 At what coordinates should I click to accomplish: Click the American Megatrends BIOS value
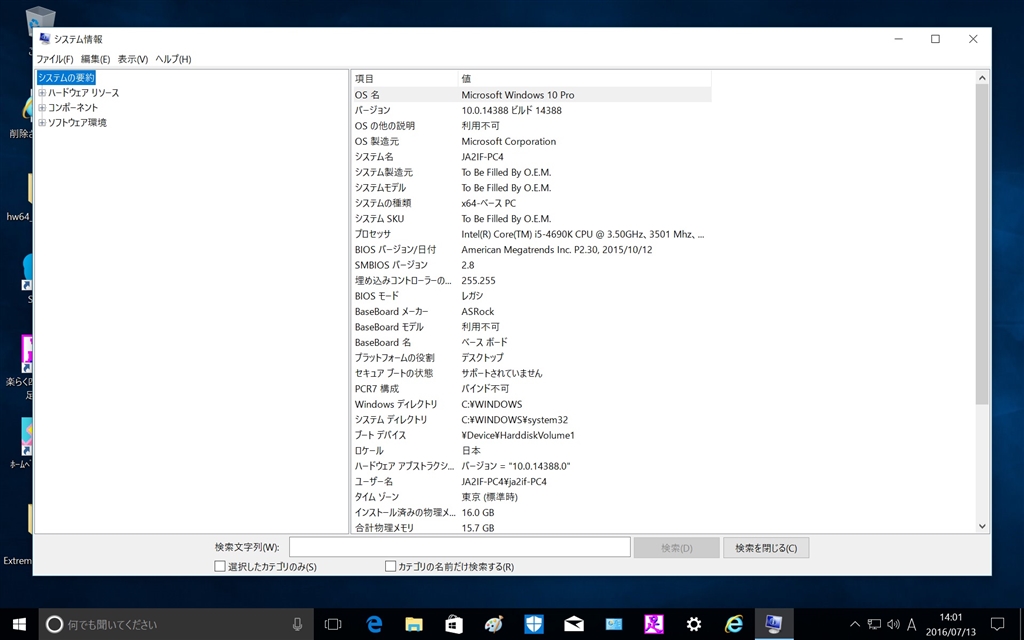556,249
